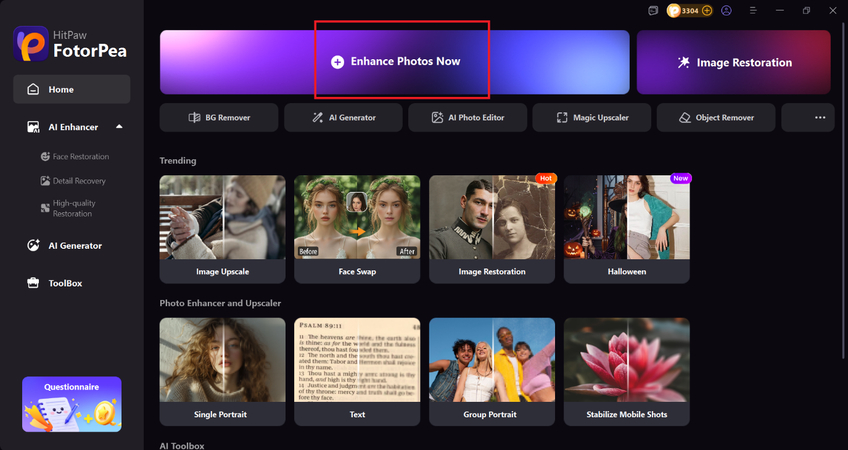Click the ToolBox briefcase icon
The height and width of the screenshot is (450, 848).
(33, 283)
